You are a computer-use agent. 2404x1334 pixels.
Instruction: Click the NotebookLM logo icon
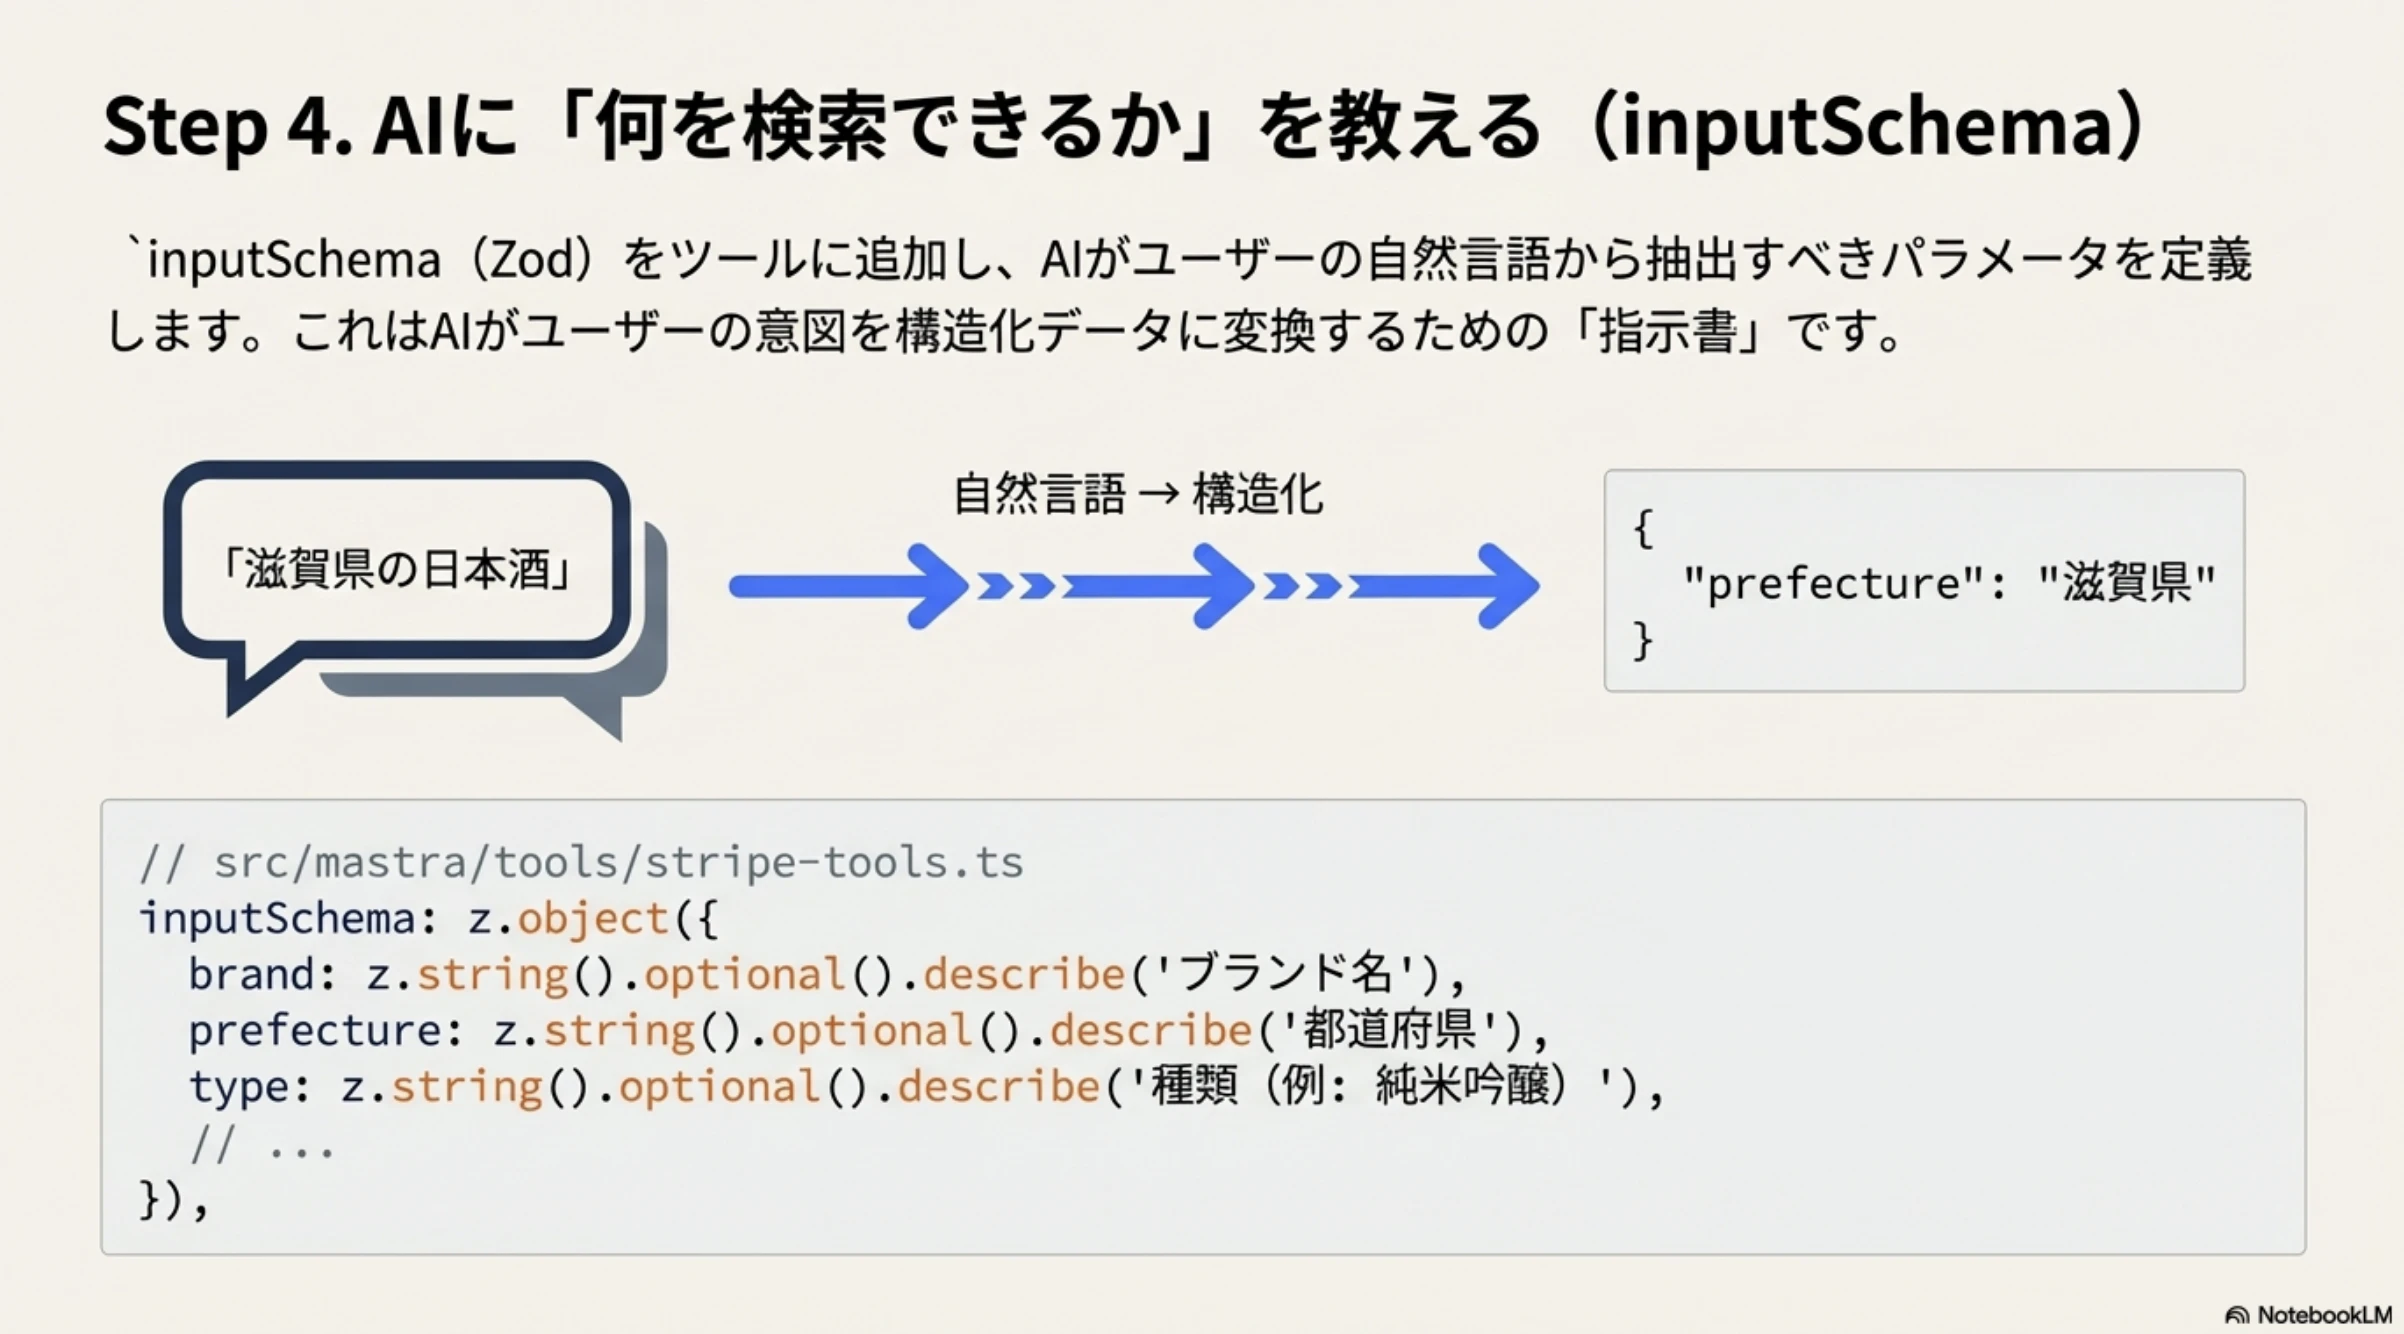coord(2237,1316)
